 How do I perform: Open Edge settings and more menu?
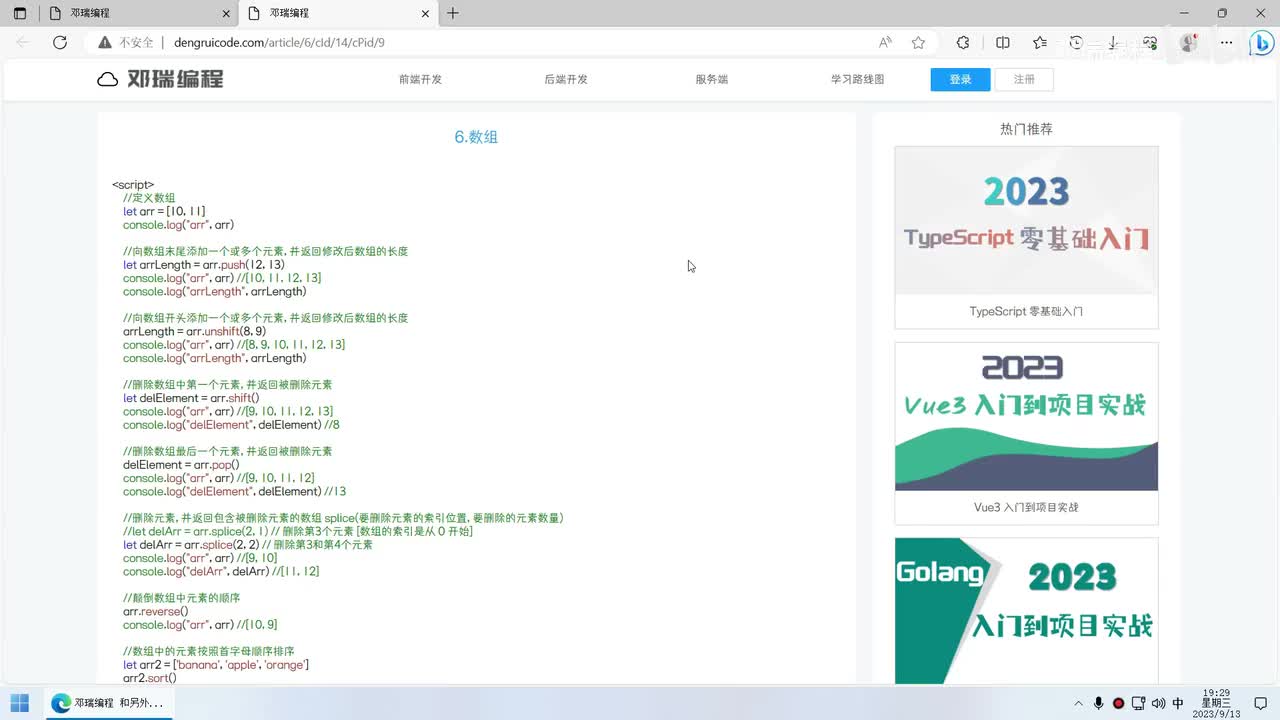click(1225, 42)
